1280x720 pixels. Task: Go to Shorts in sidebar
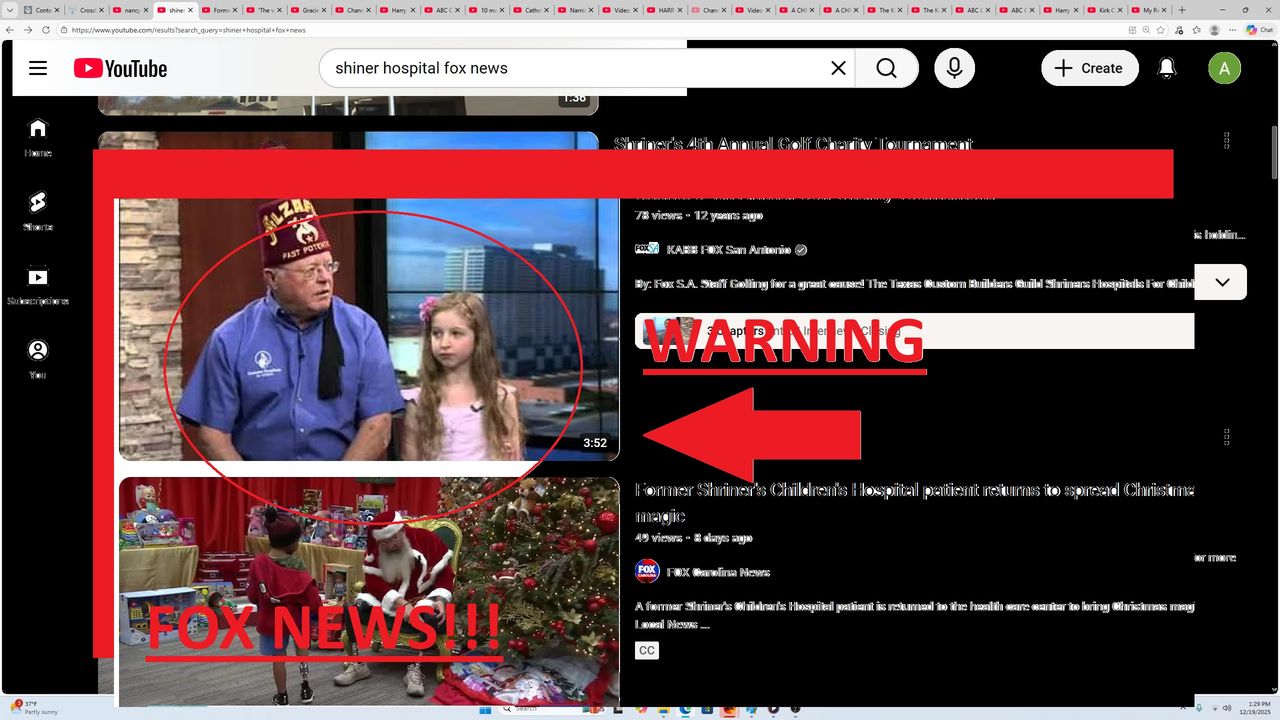(37, 210)
